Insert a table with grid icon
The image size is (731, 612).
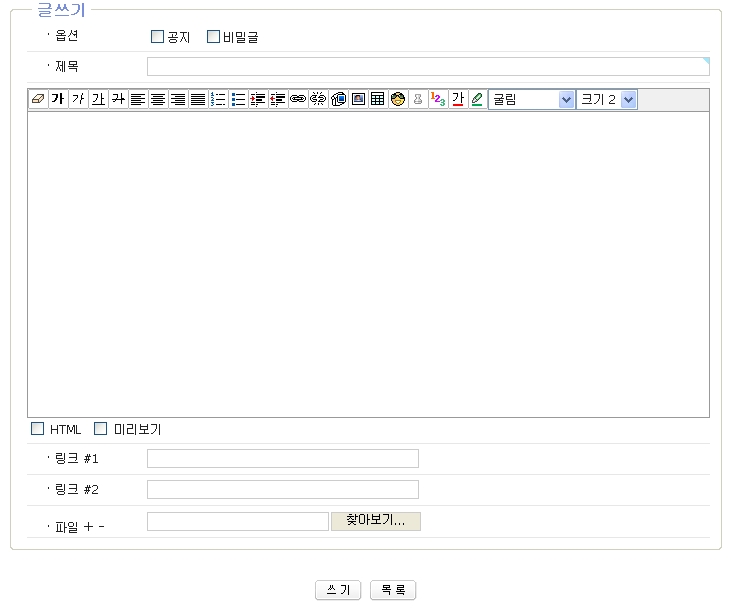coord(378,99)
